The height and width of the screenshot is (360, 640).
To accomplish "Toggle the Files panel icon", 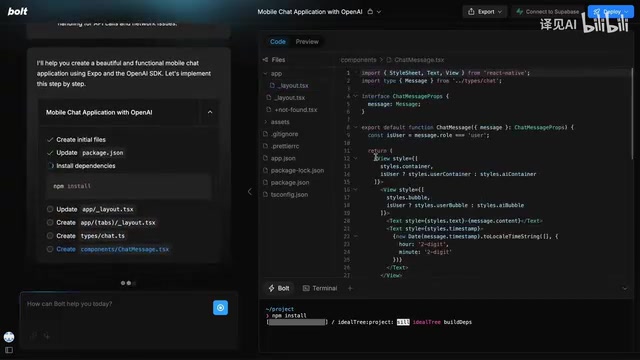I will [265, 60].
